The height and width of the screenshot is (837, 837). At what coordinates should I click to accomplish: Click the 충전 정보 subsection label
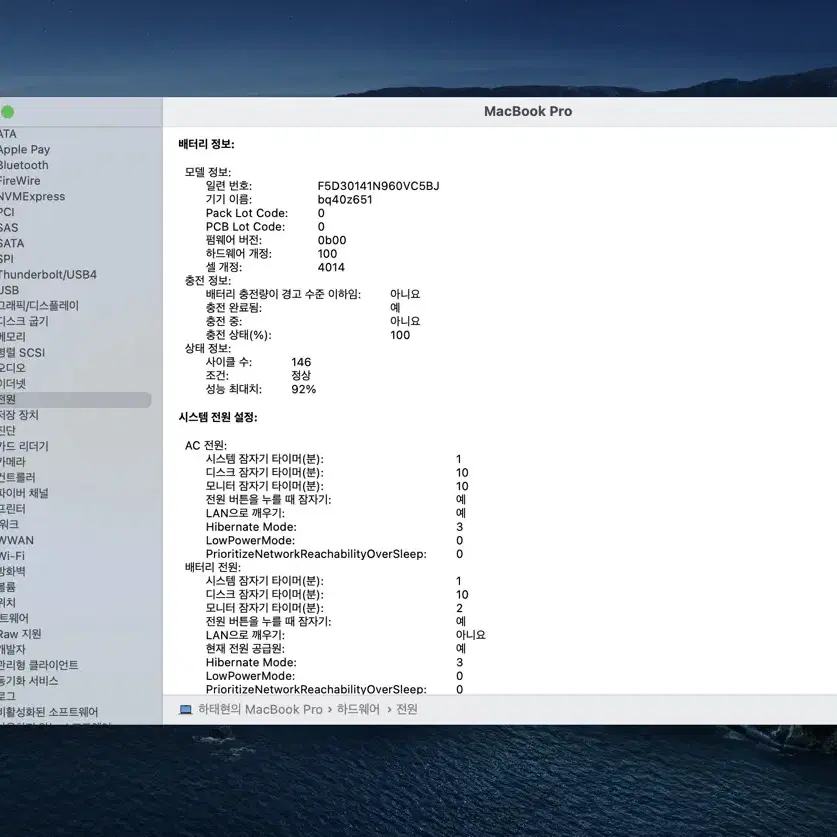208,281
